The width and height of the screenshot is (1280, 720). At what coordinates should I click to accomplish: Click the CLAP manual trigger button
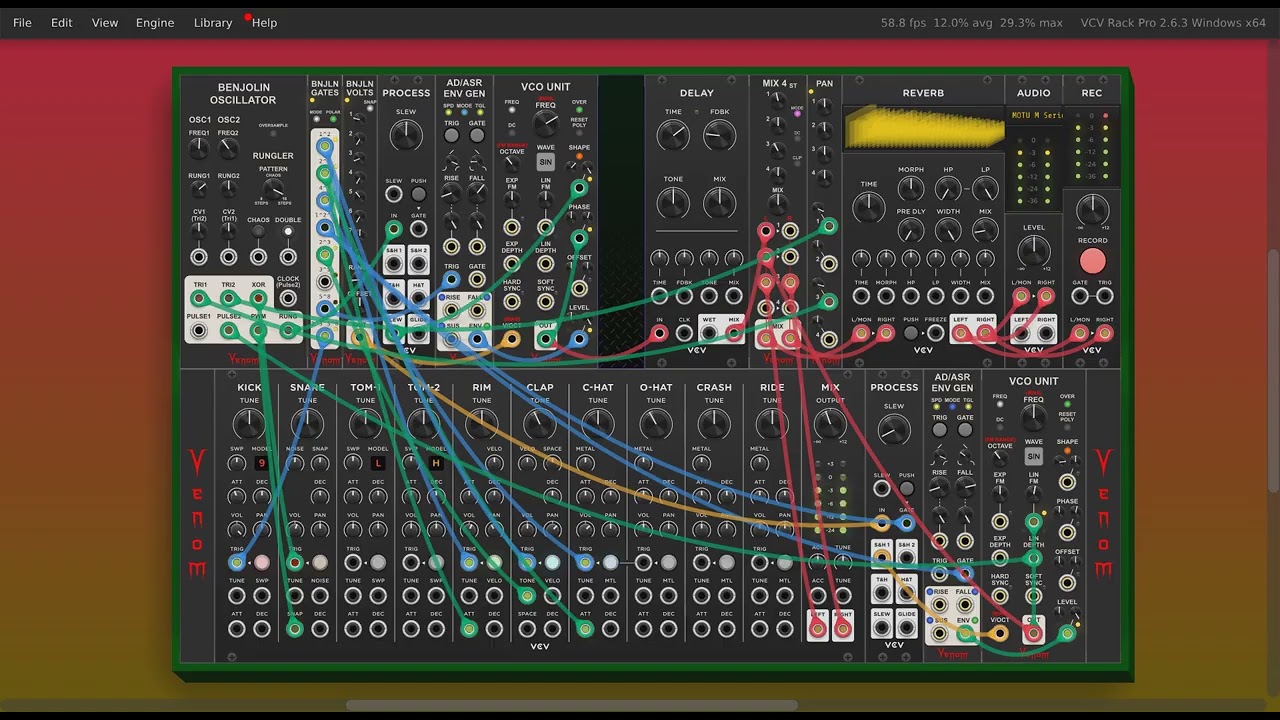coord(552,563)
